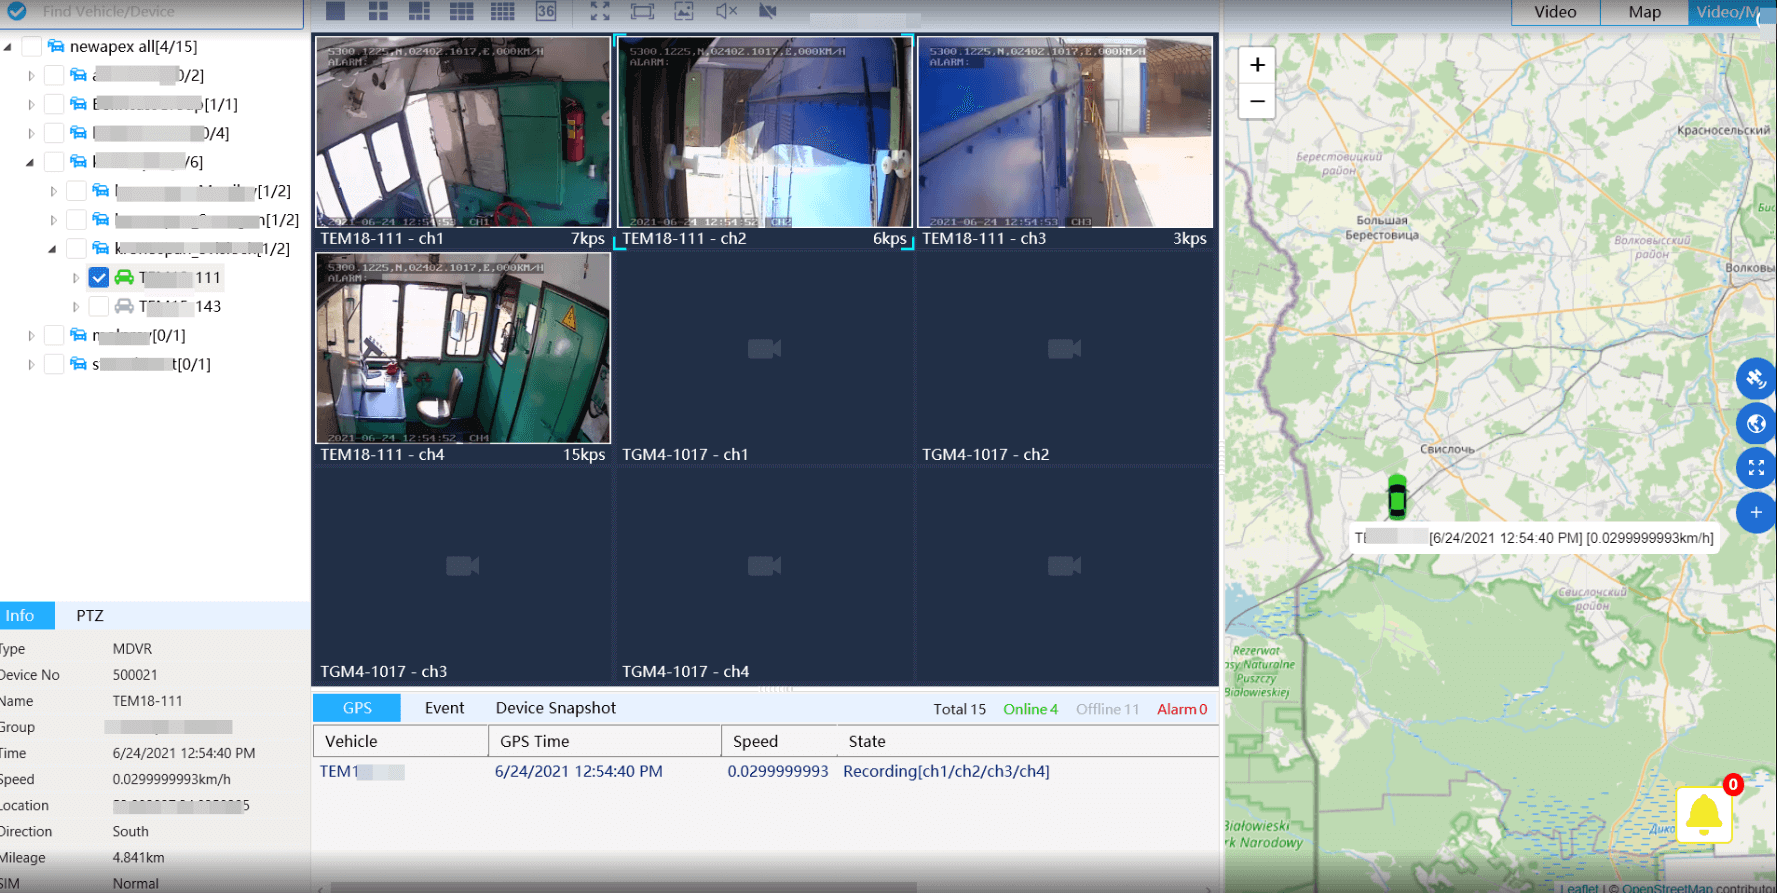Collapse the newapex all tree root
This screenshot has width=1777, height=893.
point(8,47)
